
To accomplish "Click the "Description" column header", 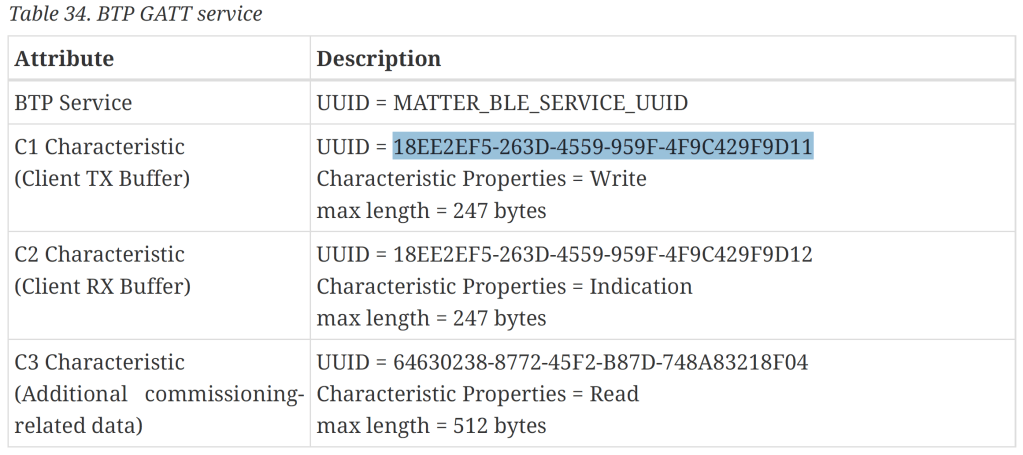I will tap(378, 59).
